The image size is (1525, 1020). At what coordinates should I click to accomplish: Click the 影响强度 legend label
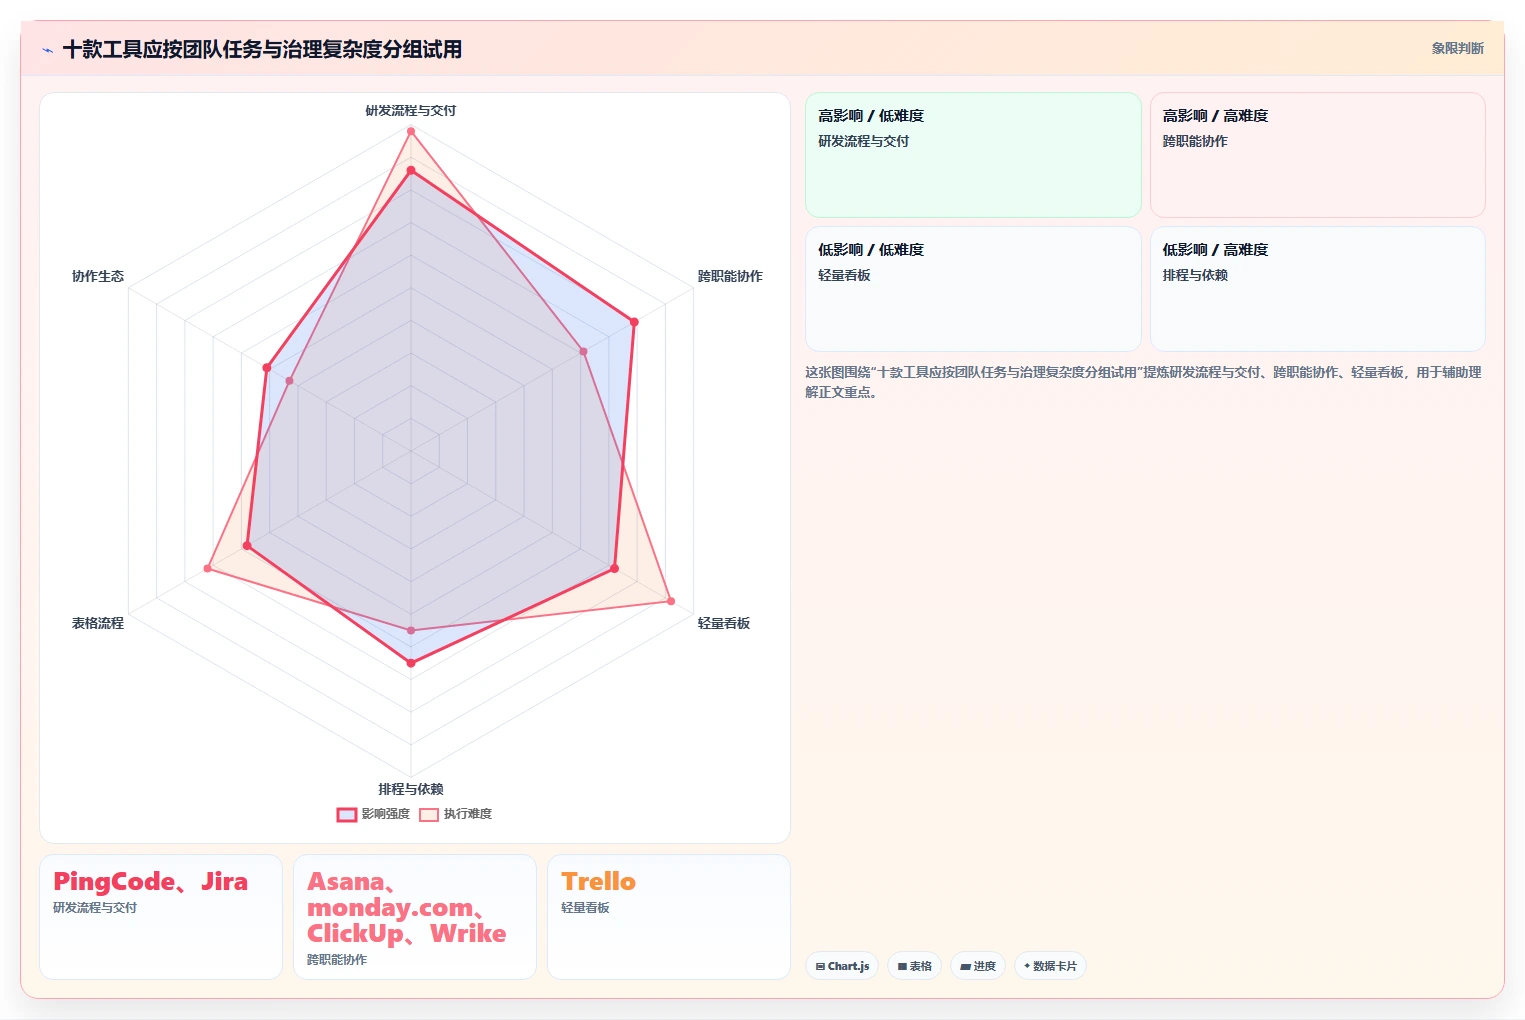[386, 814]
